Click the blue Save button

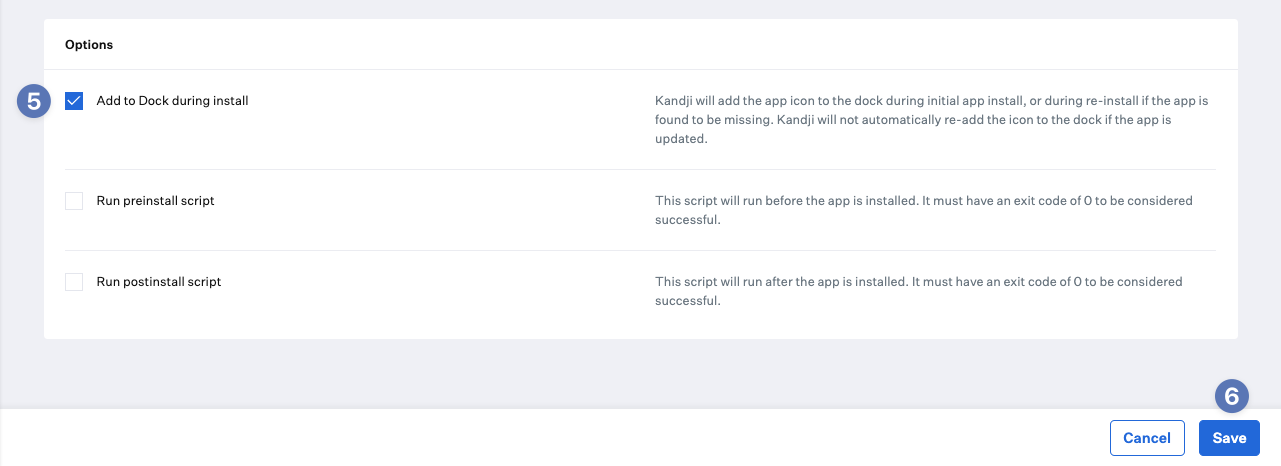coord(1229,438)
